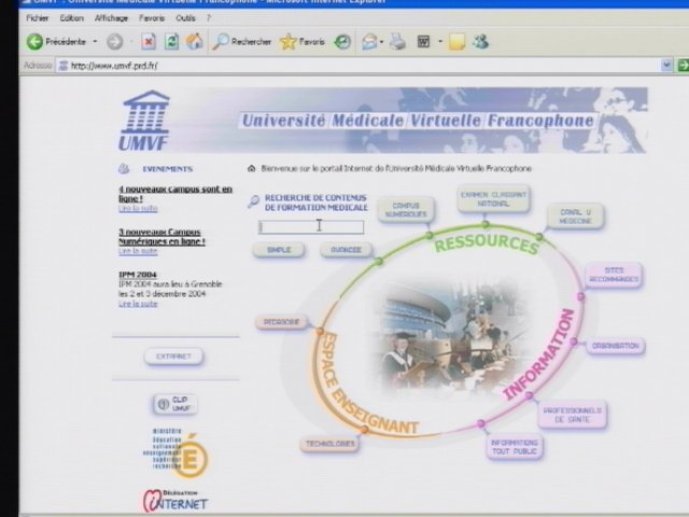The width and height of the screenshot is (689, 517).
Task: Click the search magnifier icon near Recherche de contenus
Action: pos(254,201)
